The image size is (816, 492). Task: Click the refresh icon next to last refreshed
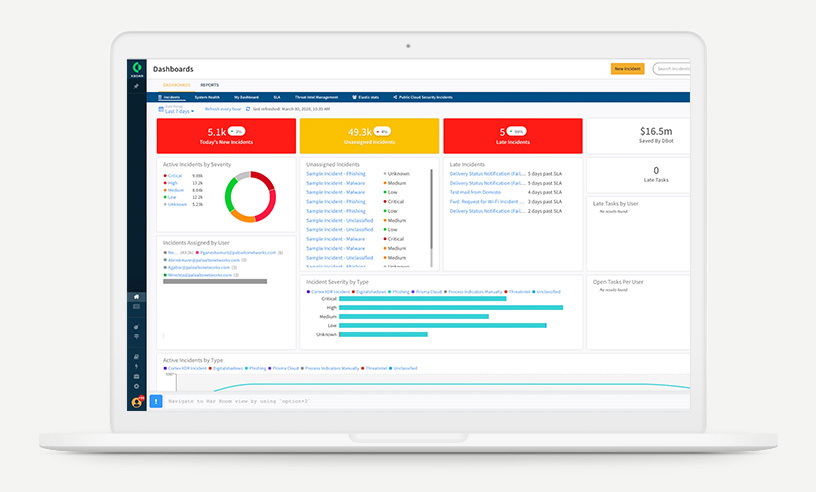pyautogui.click(x=248, y=109)
